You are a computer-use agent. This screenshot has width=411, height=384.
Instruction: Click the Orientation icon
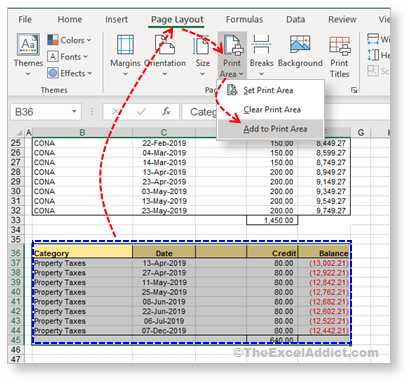(x=165, y=45)
